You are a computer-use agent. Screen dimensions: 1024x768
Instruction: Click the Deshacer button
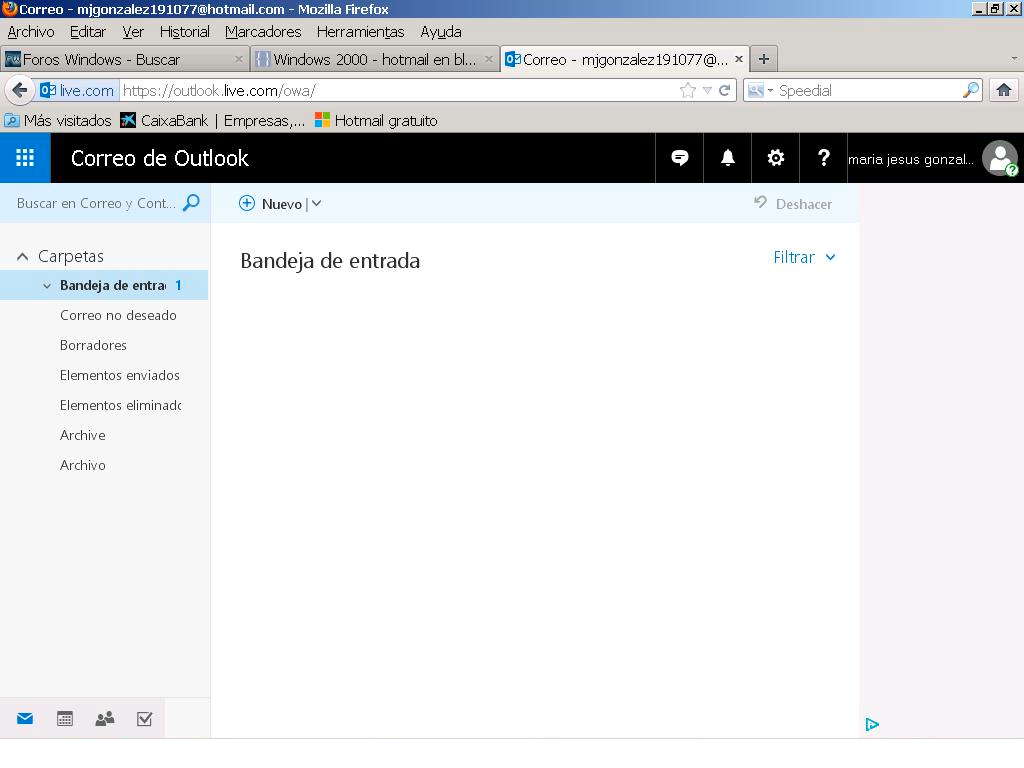point(793,204)
